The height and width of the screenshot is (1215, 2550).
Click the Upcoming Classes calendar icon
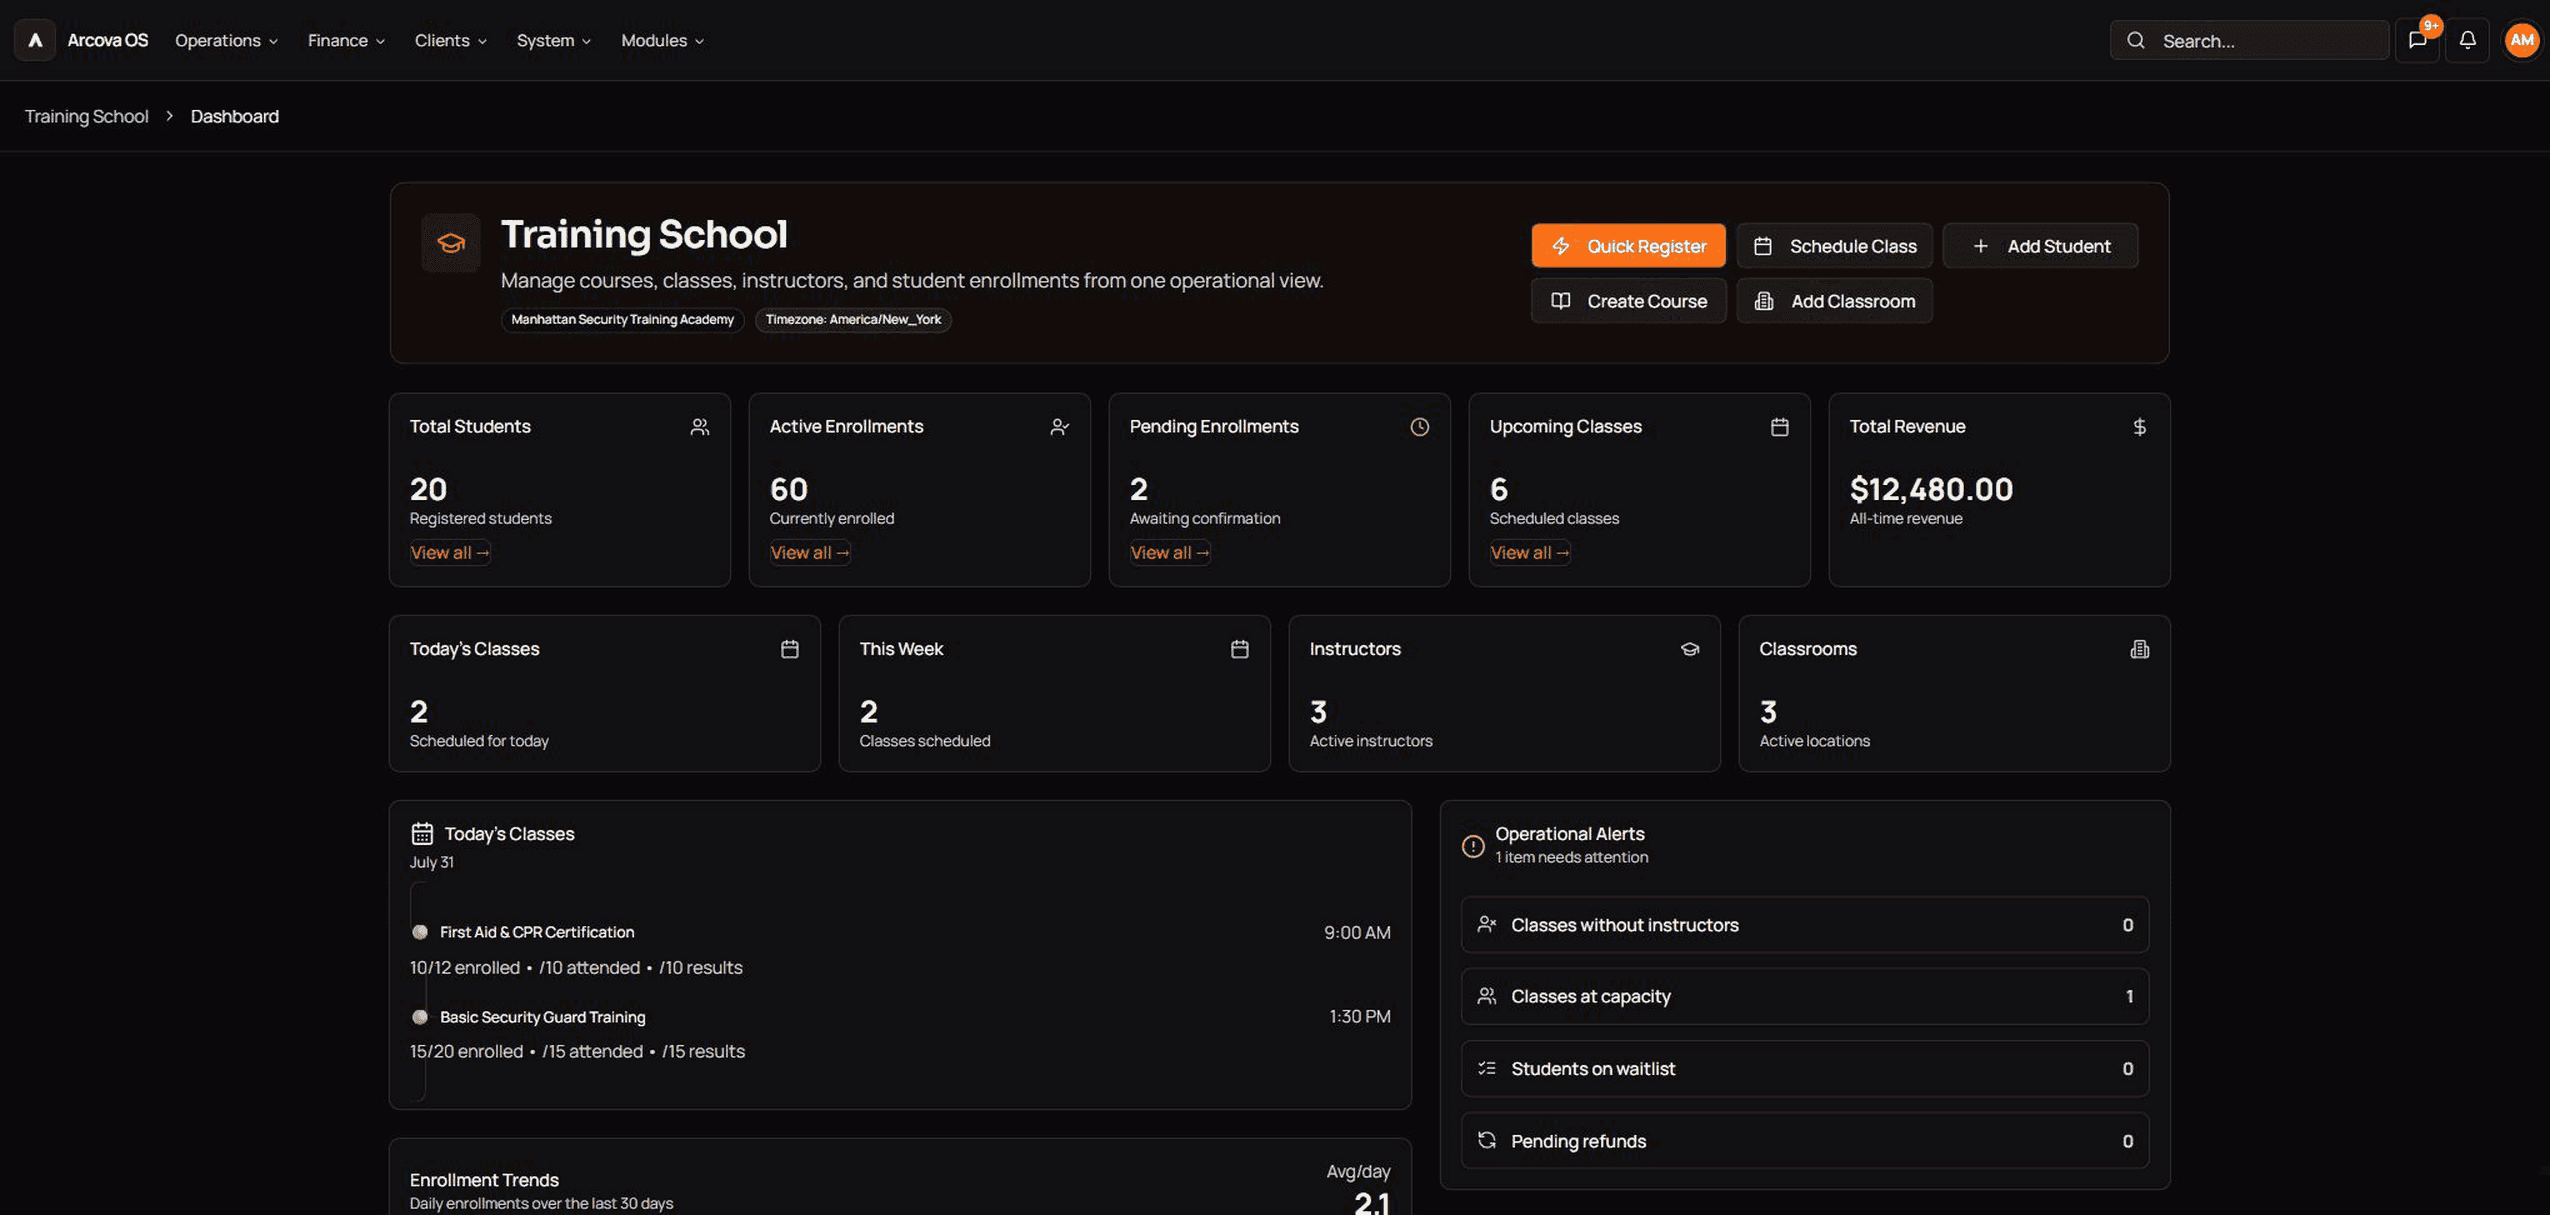1779,427
